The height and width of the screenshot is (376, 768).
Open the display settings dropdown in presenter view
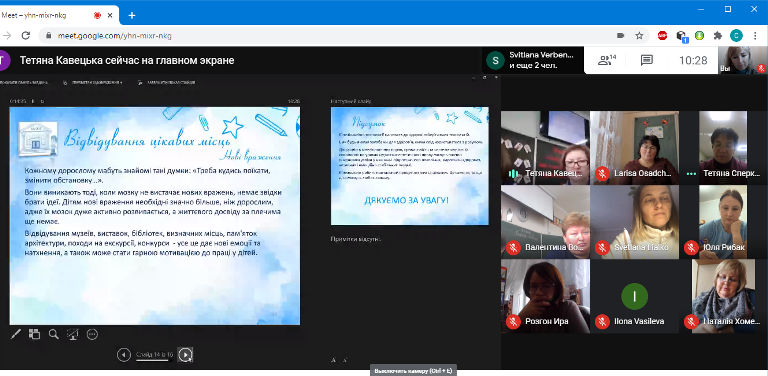click(x=93, y=82)
